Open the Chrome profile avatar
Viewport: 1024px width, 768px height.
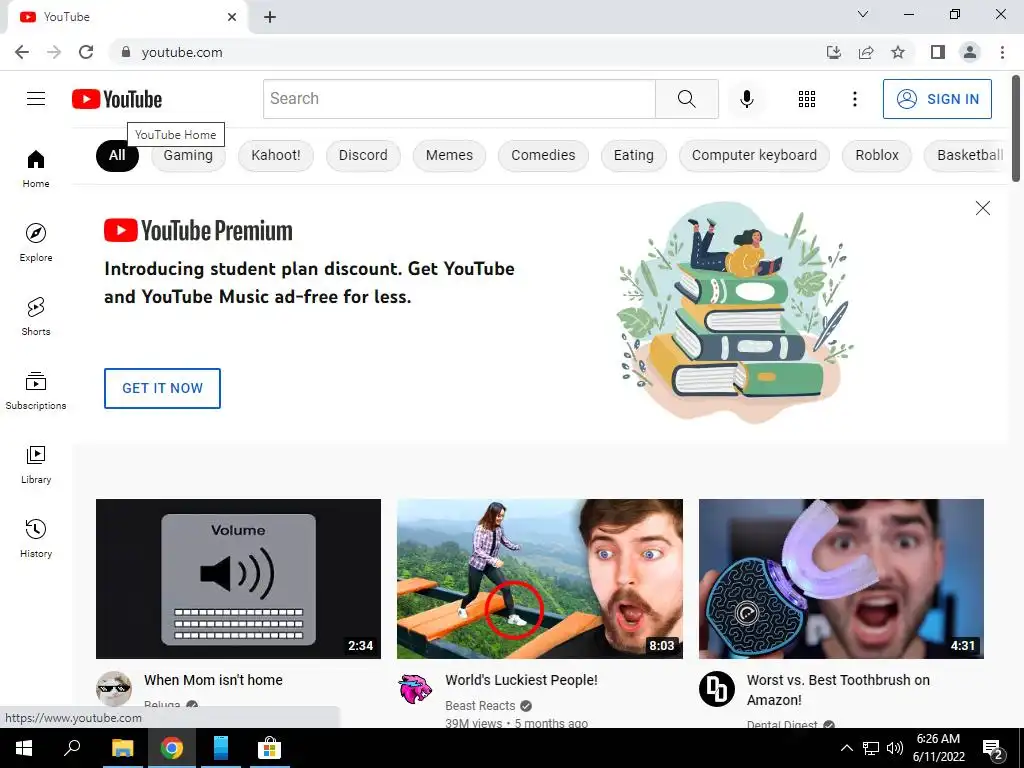click(970, 52)
